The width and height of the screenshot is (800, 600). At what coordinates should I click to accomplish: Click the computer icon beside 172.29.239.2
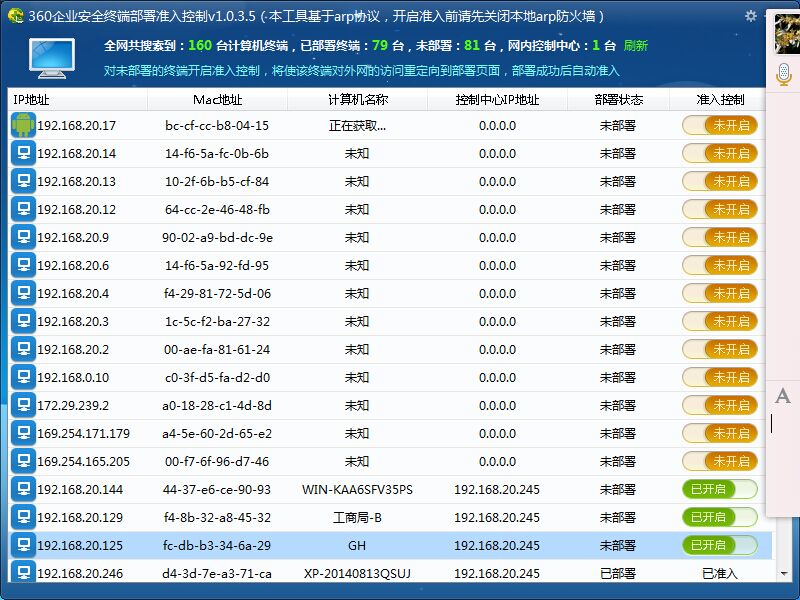click(23, 405)
